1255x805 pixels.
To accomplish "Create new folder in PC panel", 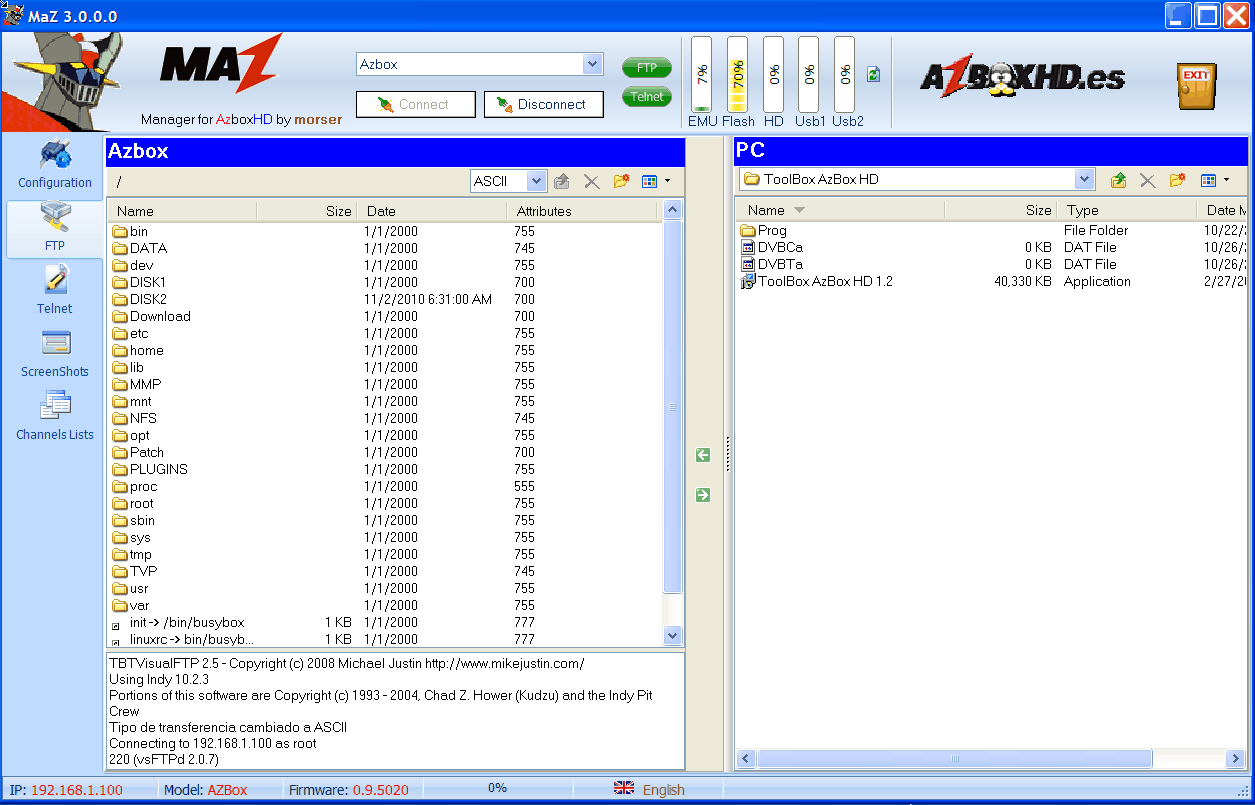I will [x=1177, y=180].
